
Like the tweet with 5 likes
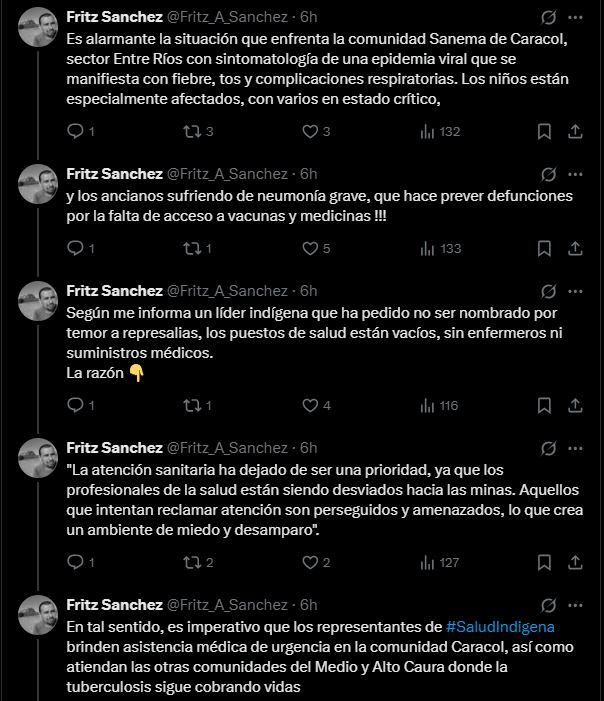[x=309, y=248]
